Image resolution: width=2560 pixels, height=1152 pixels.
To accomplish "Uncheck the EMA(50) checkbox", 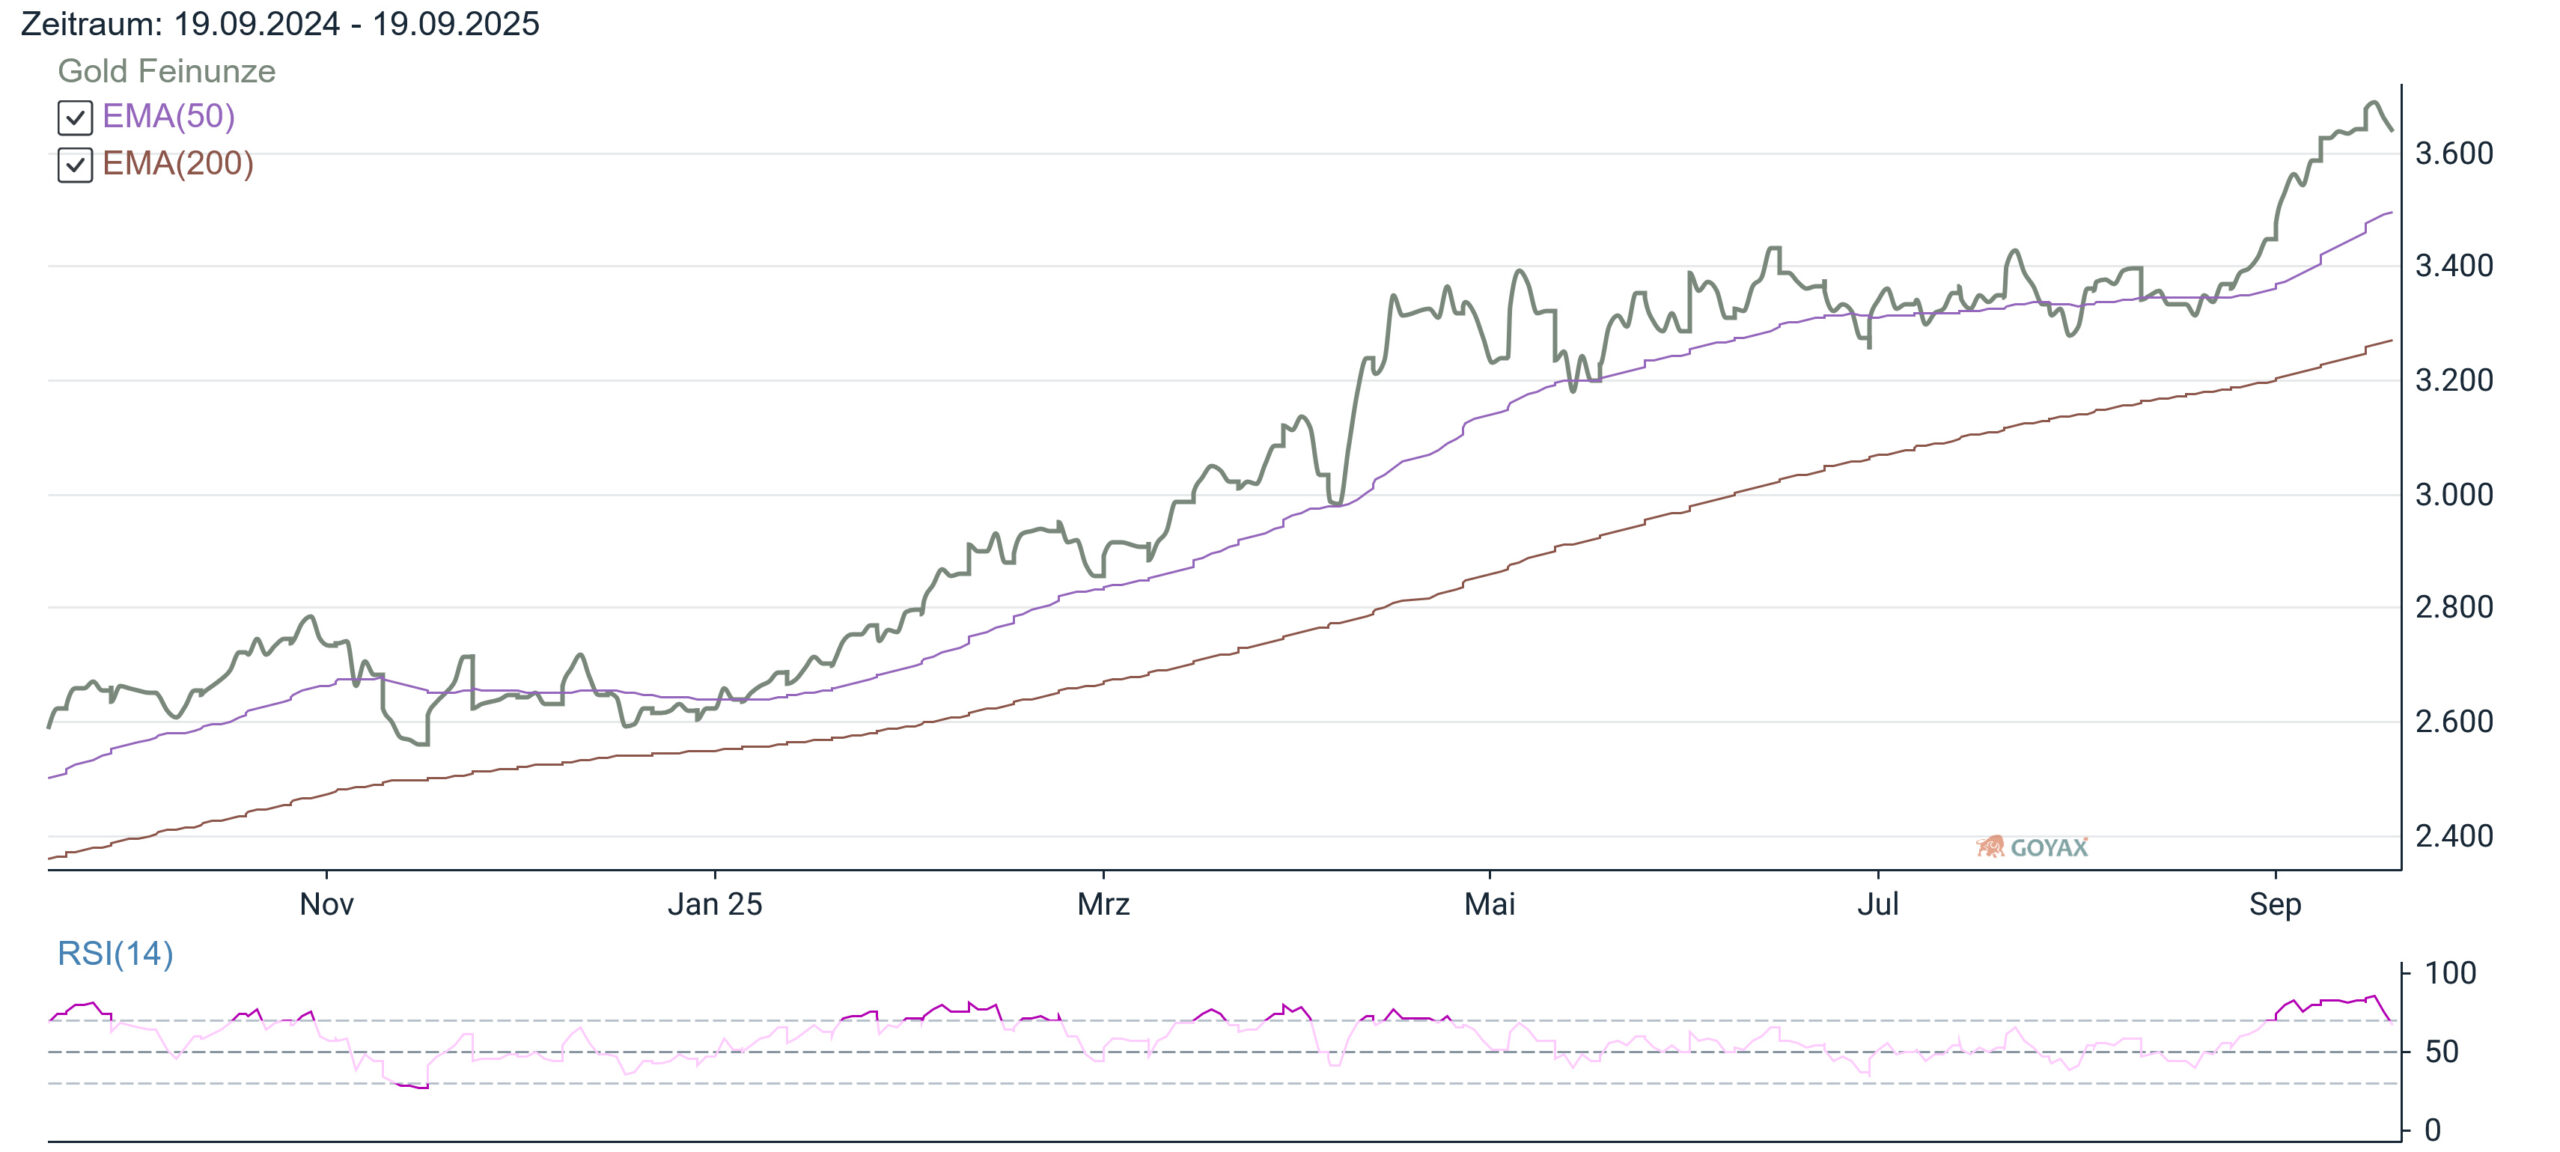I will pos(75,118).
